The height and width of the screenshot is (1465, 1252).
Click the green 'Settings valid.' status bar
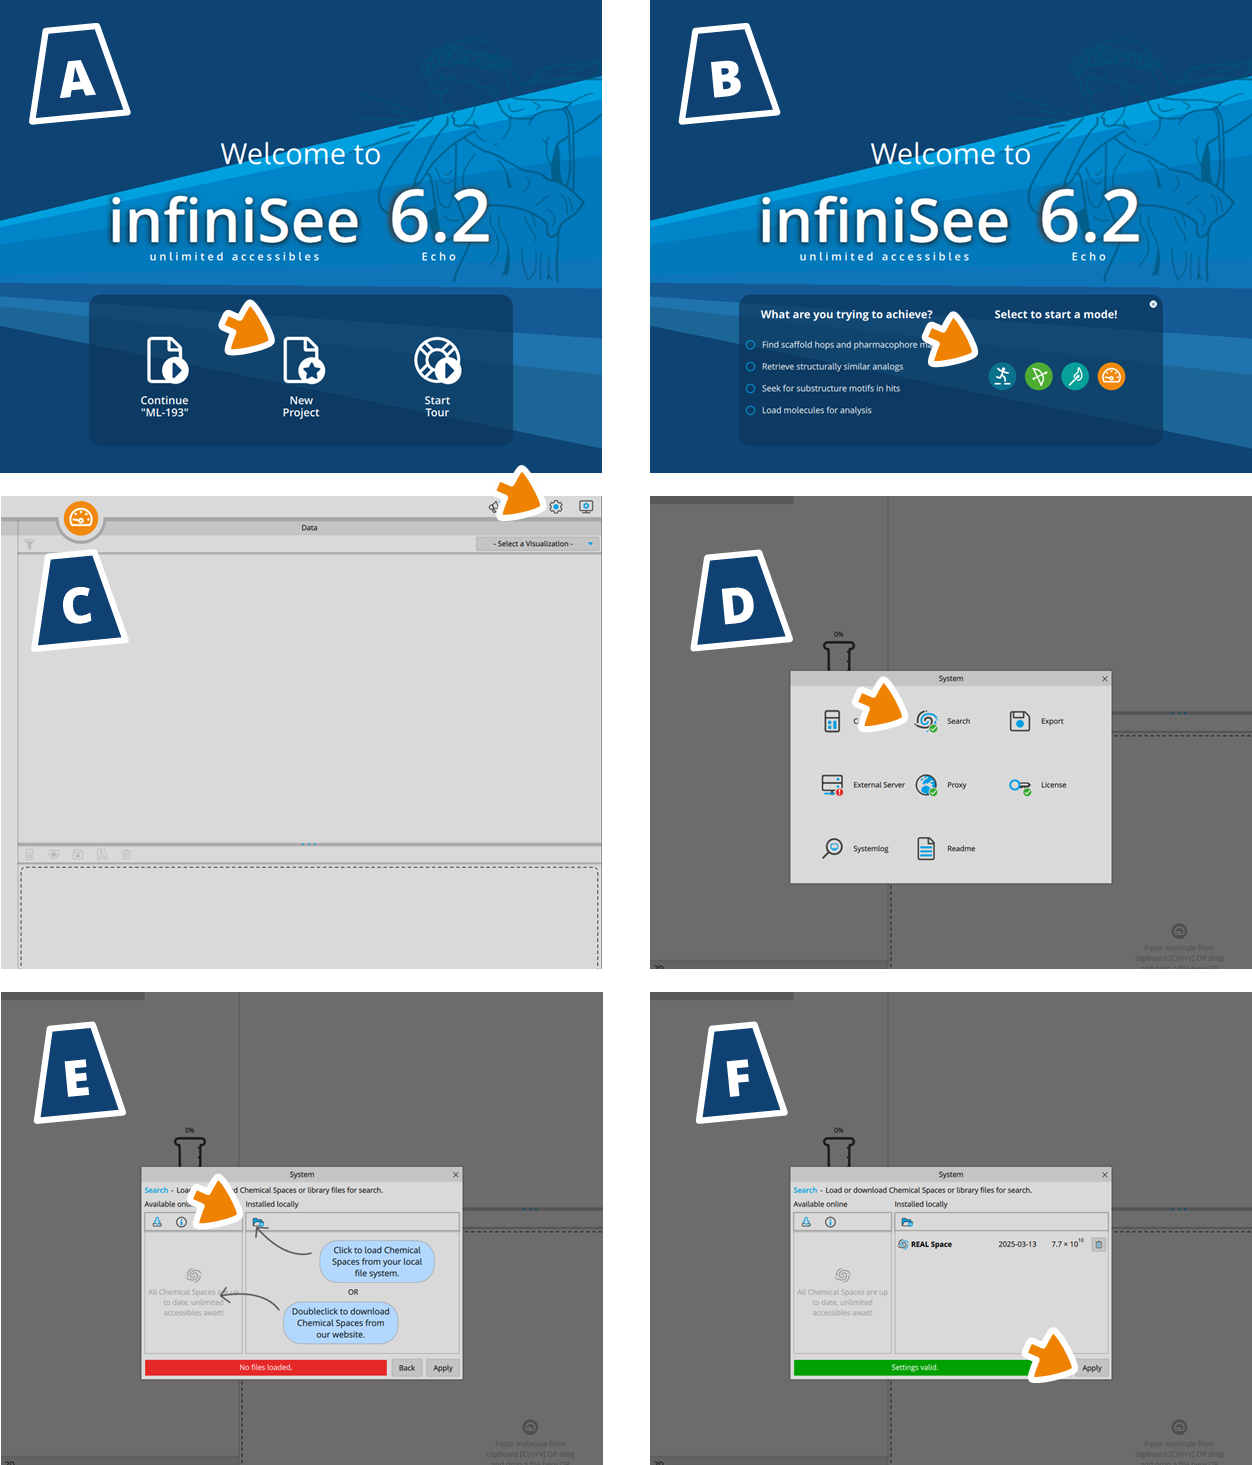[x=914, y=1368]
